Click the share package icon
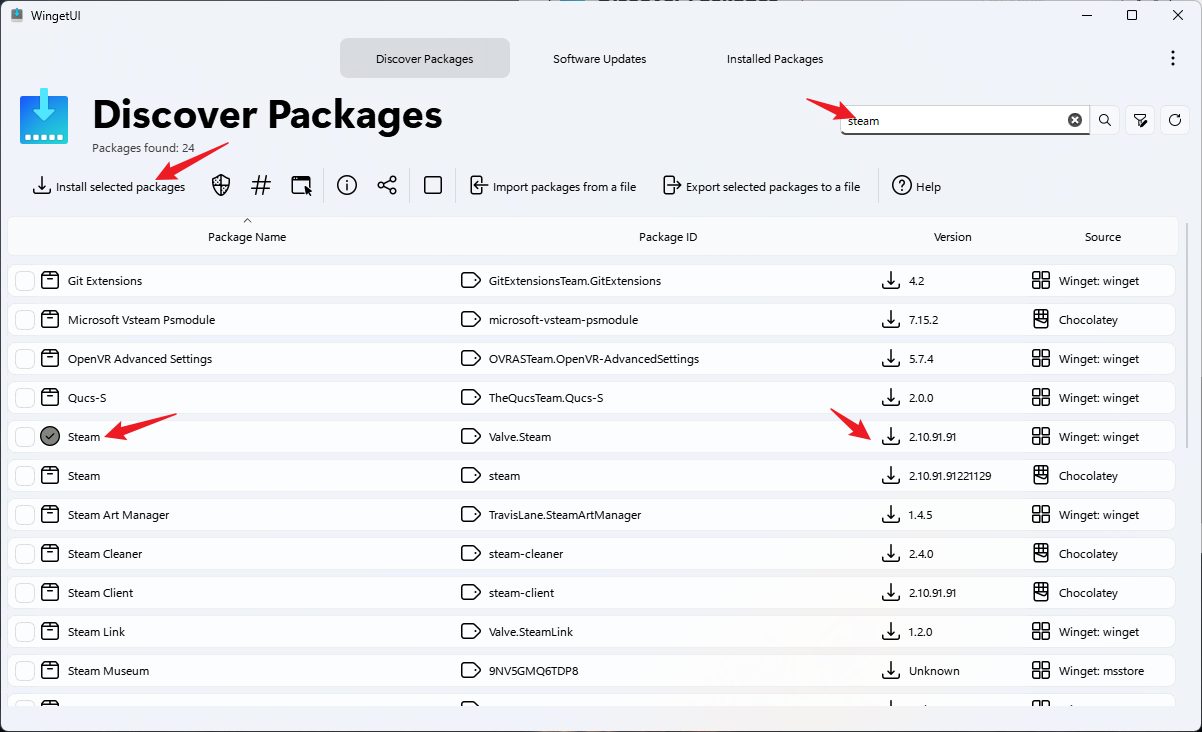Image resolution: width=1202 pixels, height=732 pixels. (387, 186)
